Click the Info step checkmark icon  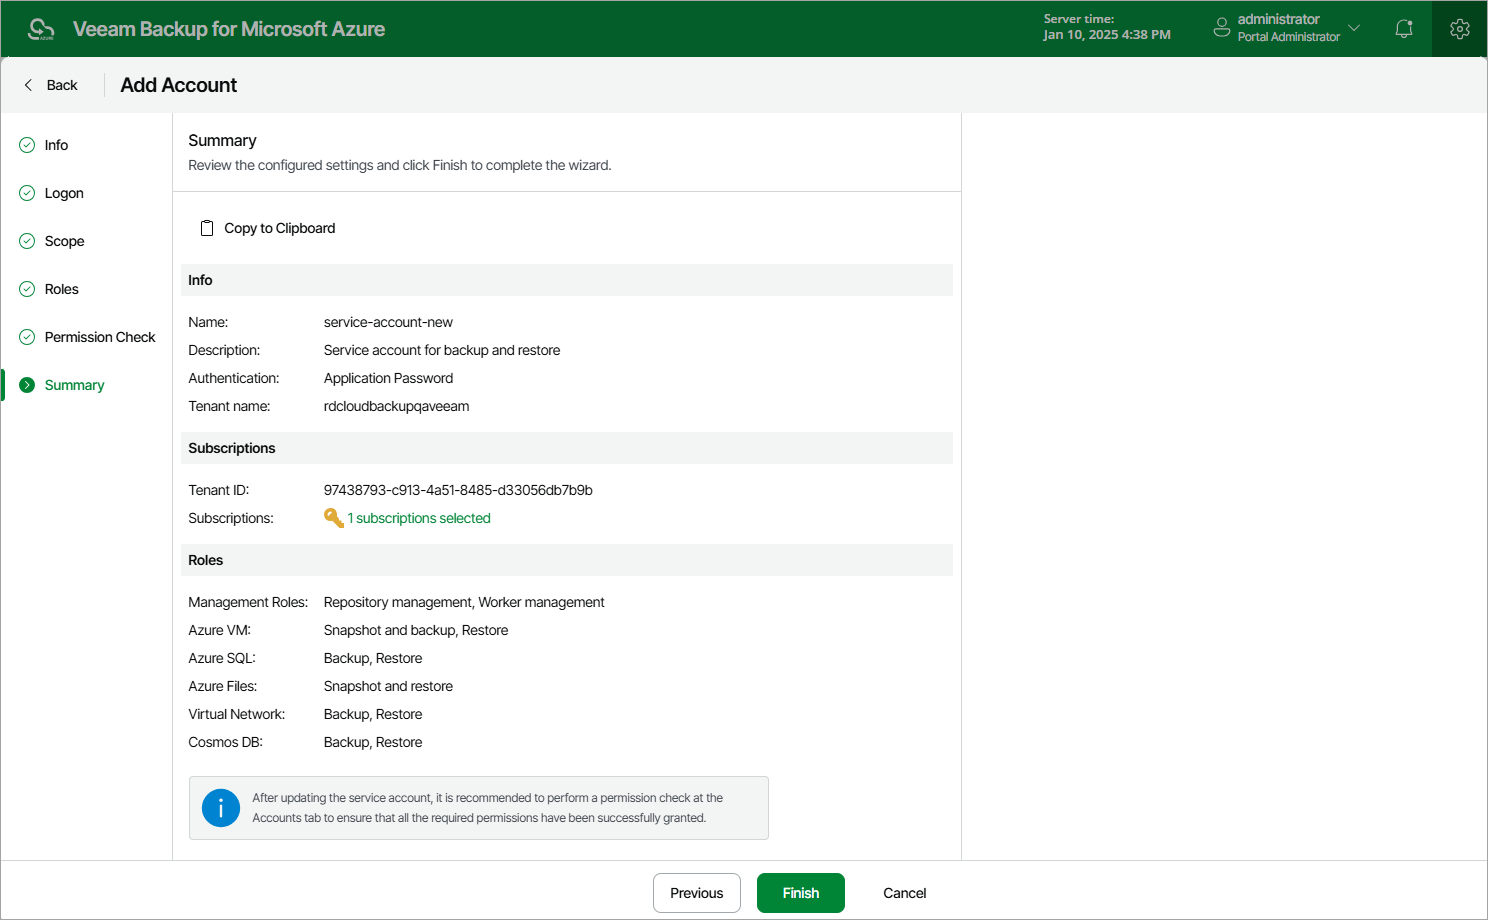(x=27, y=145)
